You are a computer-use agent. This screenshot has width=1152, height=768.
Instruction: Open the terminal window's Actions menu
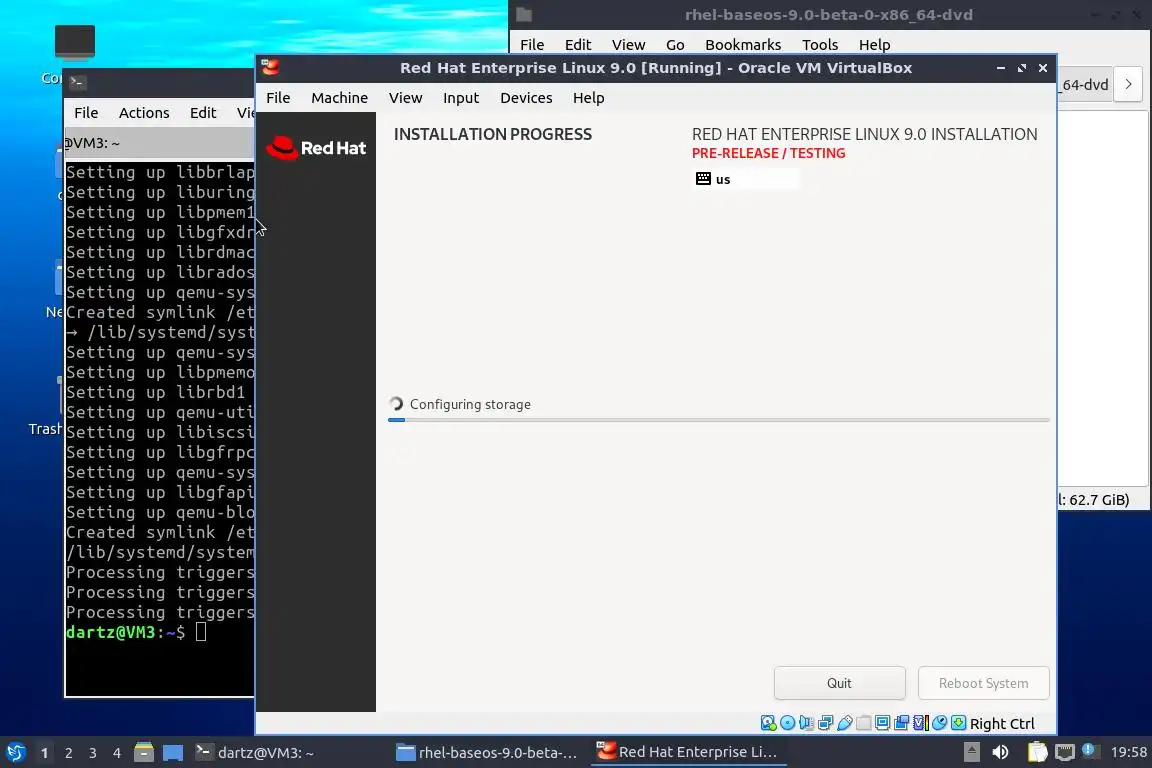pyautogui.click(x=144, y=112)
